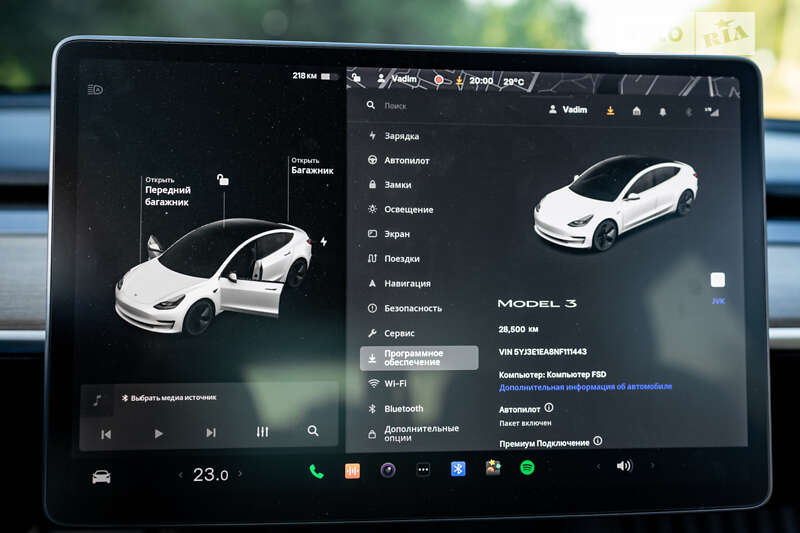
Task: Raise volume with the right arrow
Action: click(x=652, y=465)
